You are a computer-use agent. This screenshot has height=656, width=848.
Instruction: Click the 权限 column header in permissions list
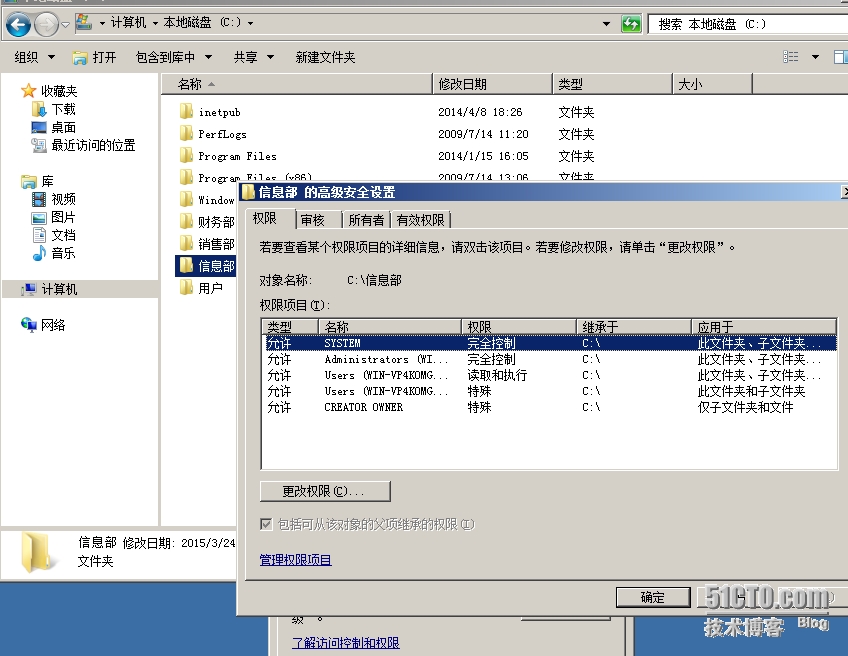point(518,327)
